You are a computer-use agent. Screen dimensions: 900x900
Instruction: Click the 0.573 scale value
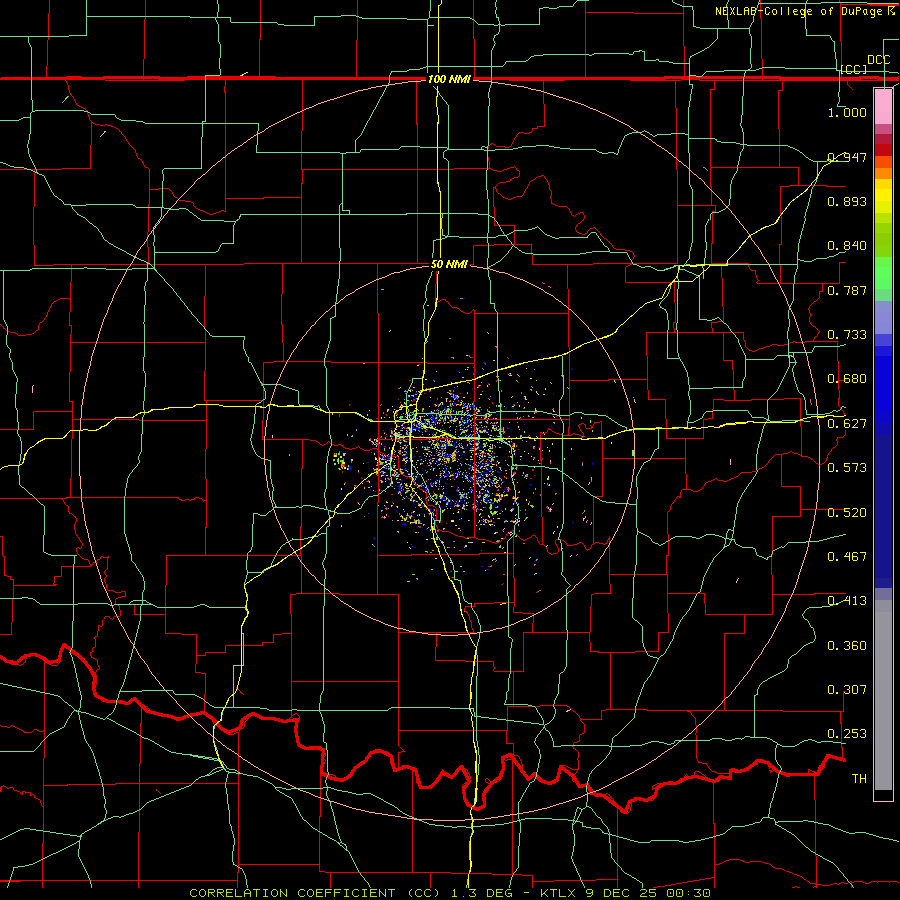(x=847, y=468)
